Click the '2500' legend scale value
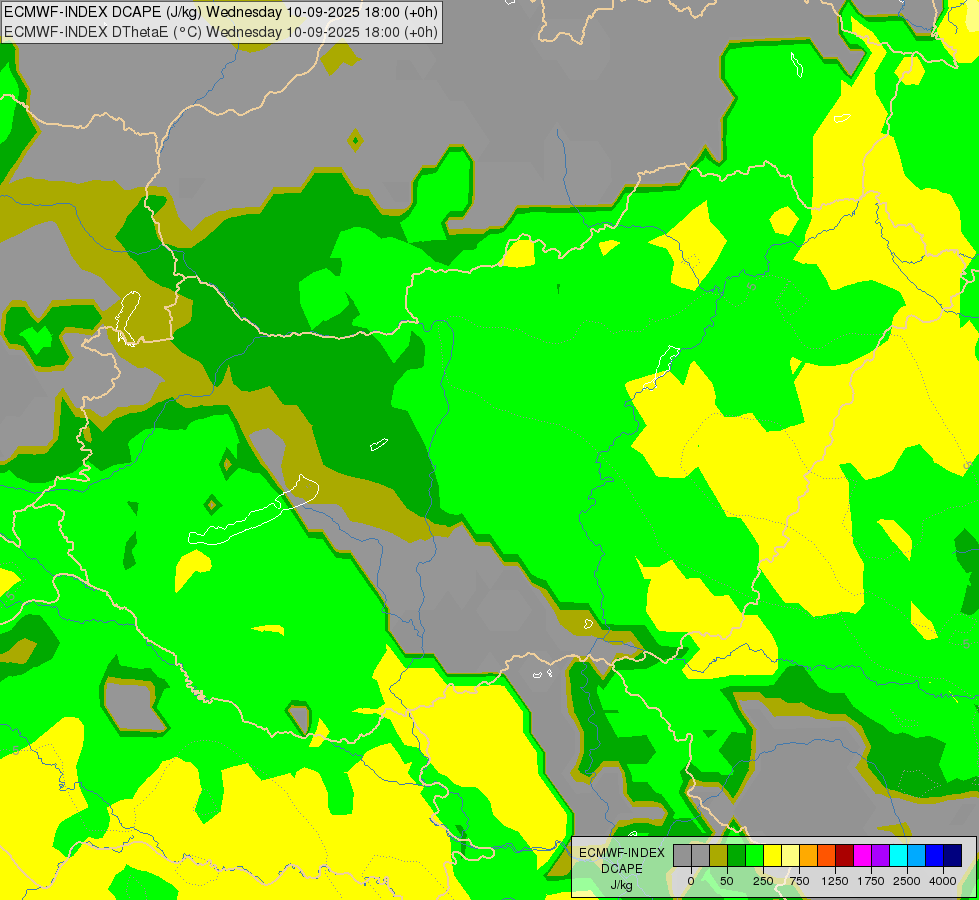The image size is (979, 900). pos(907,881)
